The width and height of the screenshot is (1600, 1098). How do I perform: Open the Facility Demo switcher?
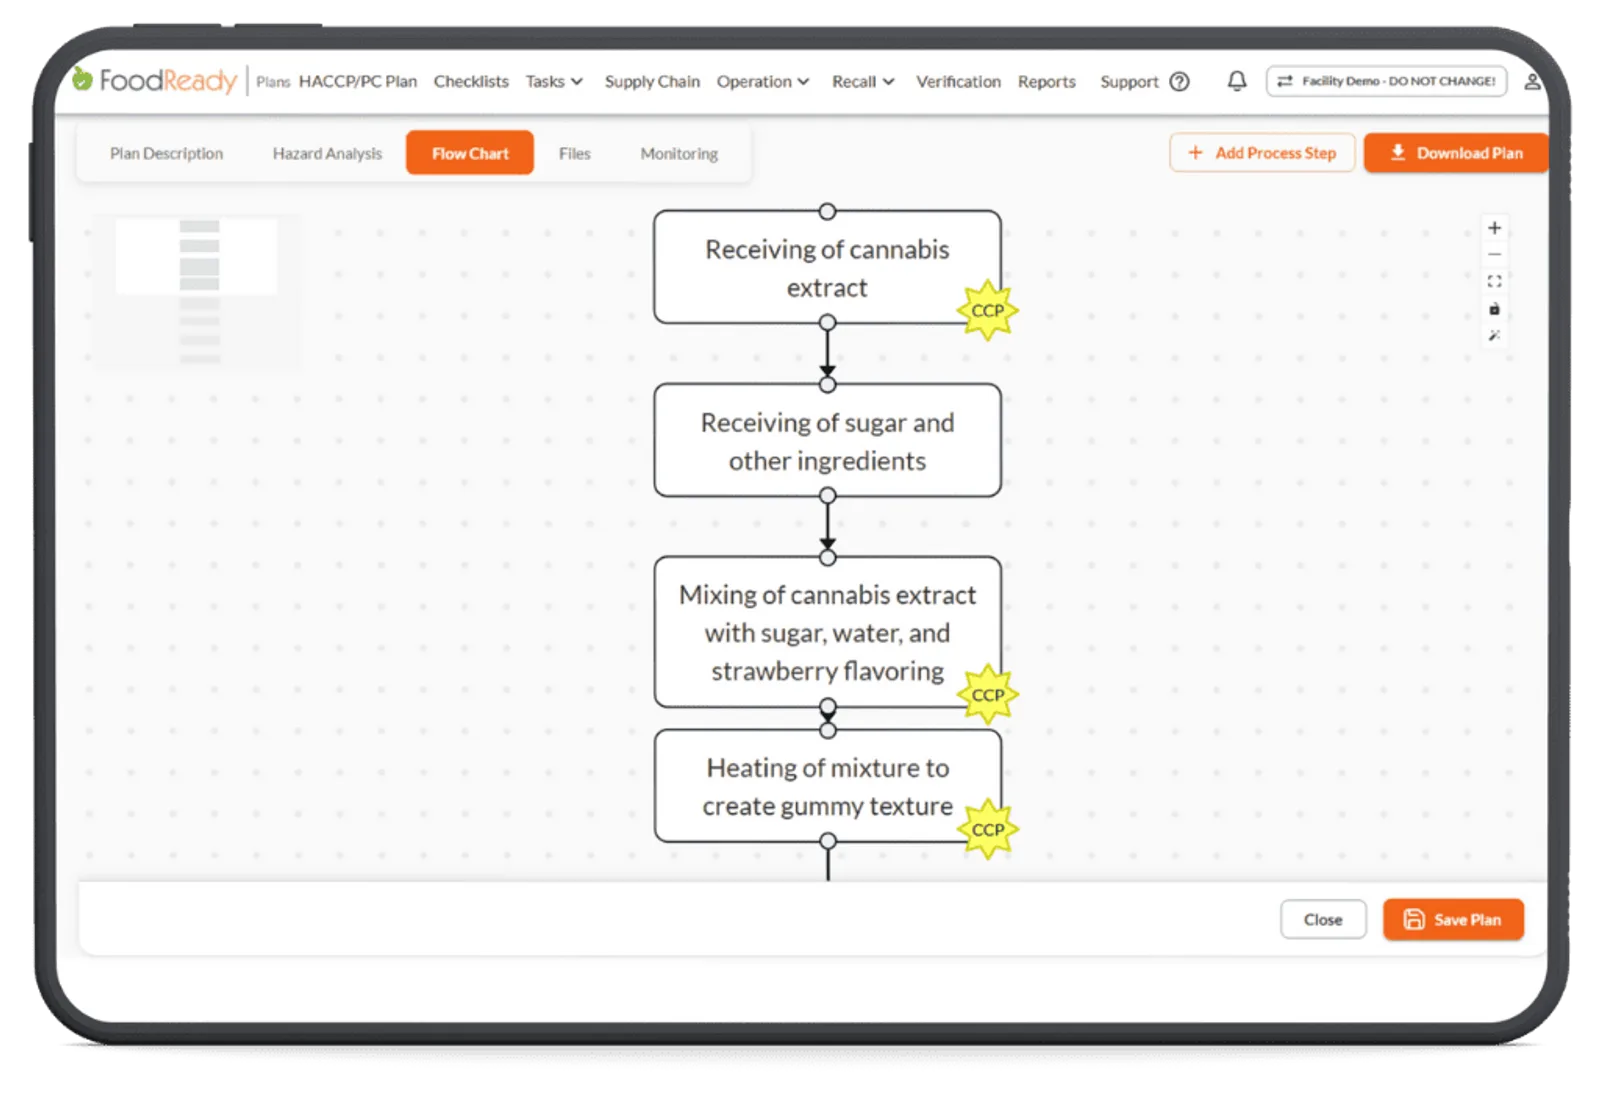1387,81
